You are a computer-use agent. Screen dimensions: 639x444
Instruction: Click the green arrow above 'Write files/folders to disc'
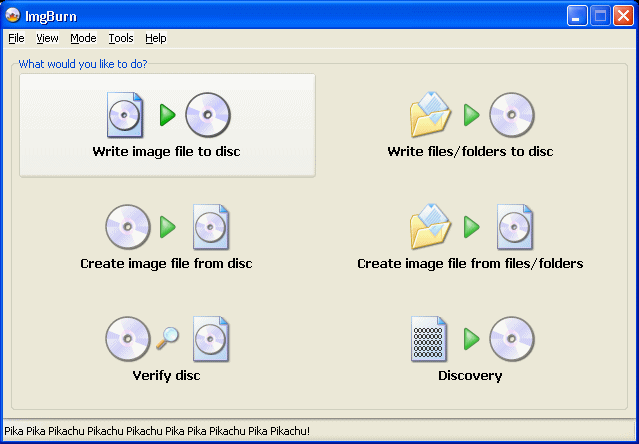click(x=472, y=115)
